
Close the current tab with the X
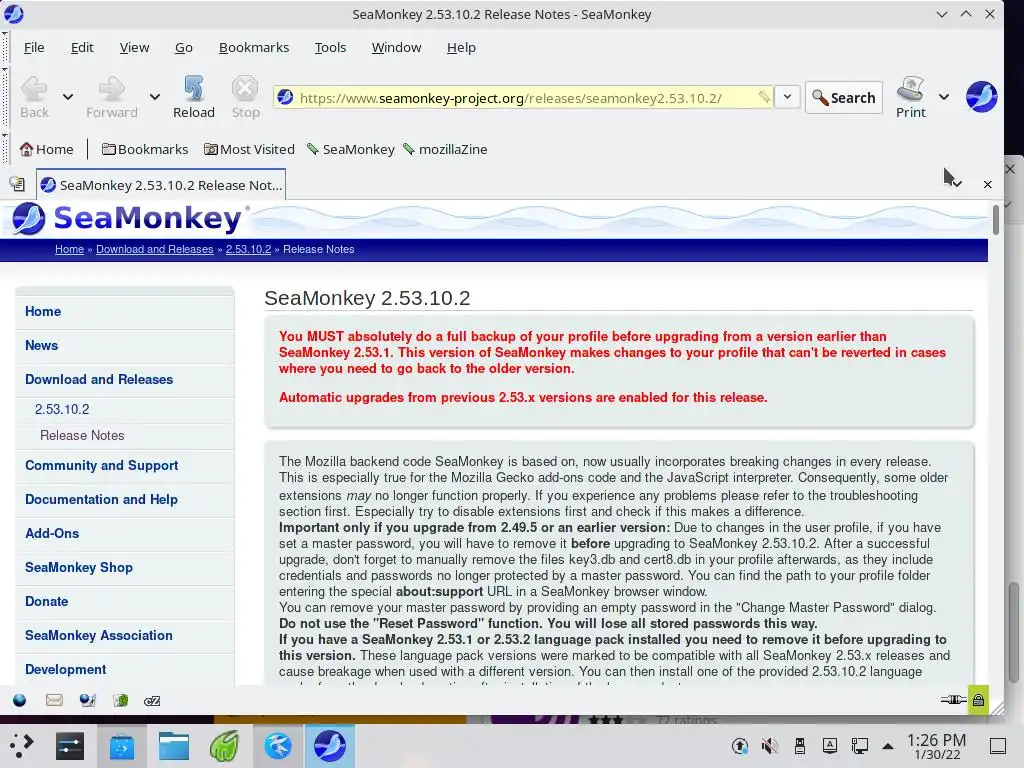pos(987,185)
